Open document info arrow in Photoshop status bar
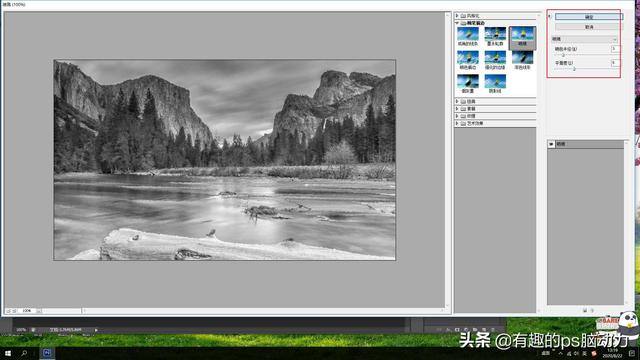Screen dimensions: 640x360 tap(96, 330)
